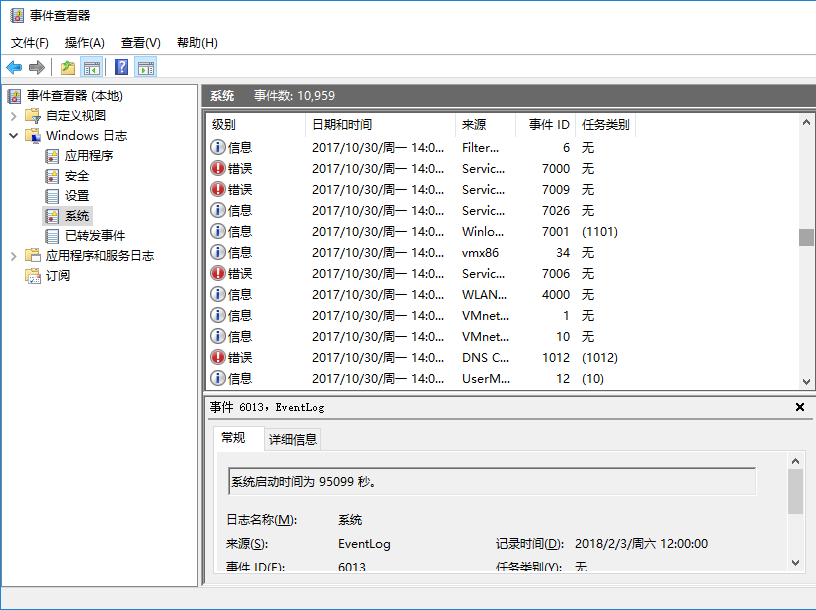816x610 pixels.
Task: Click the 订阅 folder icon
Action: [33, 276]
